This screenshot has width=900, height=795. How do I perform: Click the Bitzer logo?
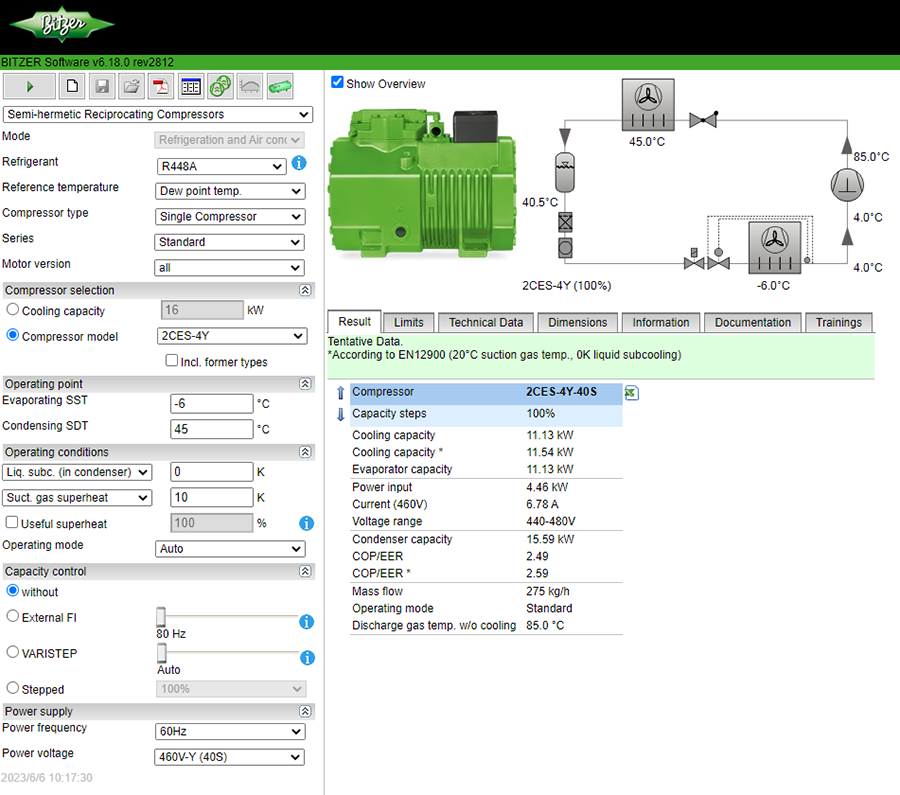click(x=62, y=25)
